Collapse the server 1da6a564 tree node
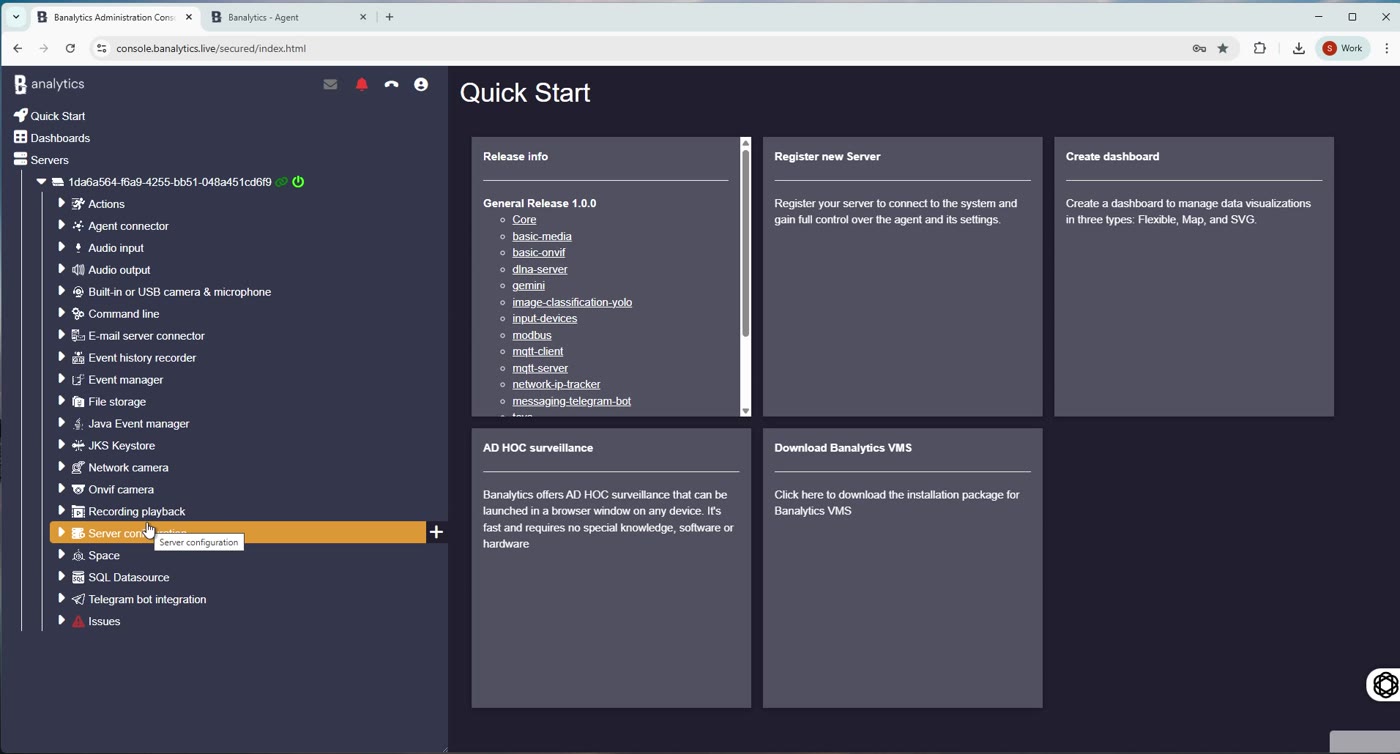Viewport: 1400px width, 754px height. [41, 182]
